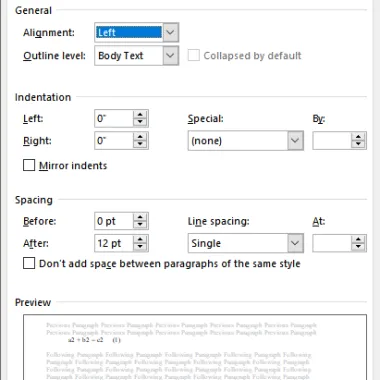
Task: Increase Left indentation with up arrow
Action: (x=140, y=114)
